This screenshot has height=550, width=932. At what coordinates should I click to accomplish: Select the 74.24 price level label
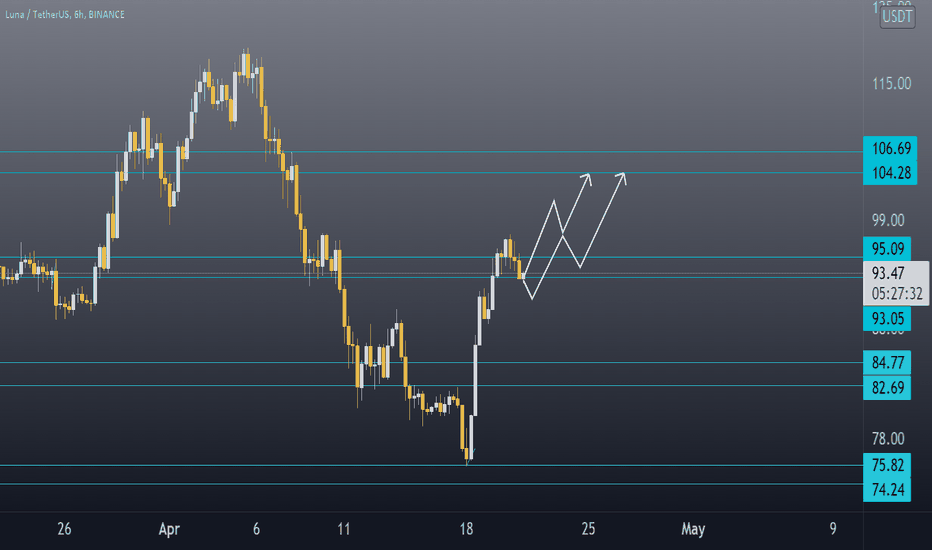point(887,490)
